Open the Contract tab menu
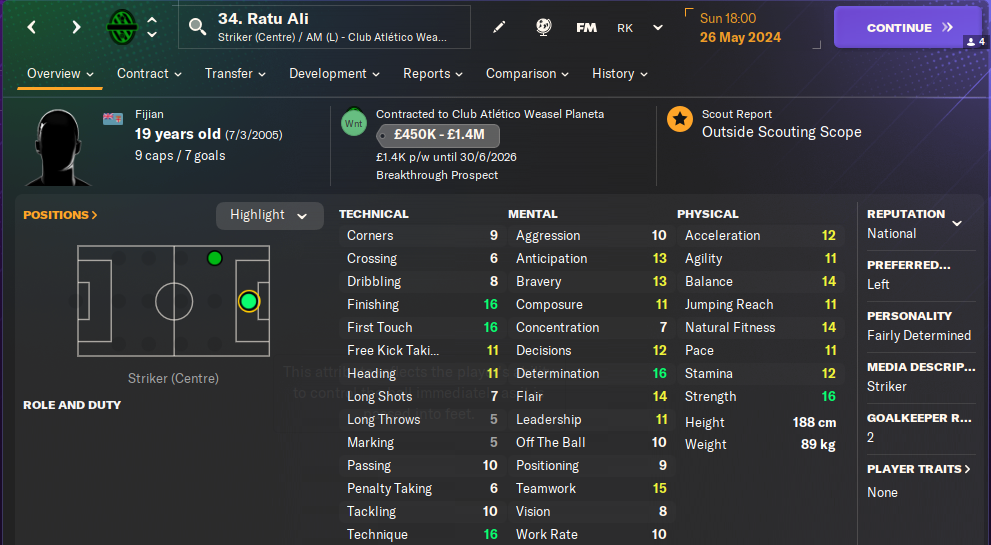Screen dimensions: 991x545 click(149, 74)
